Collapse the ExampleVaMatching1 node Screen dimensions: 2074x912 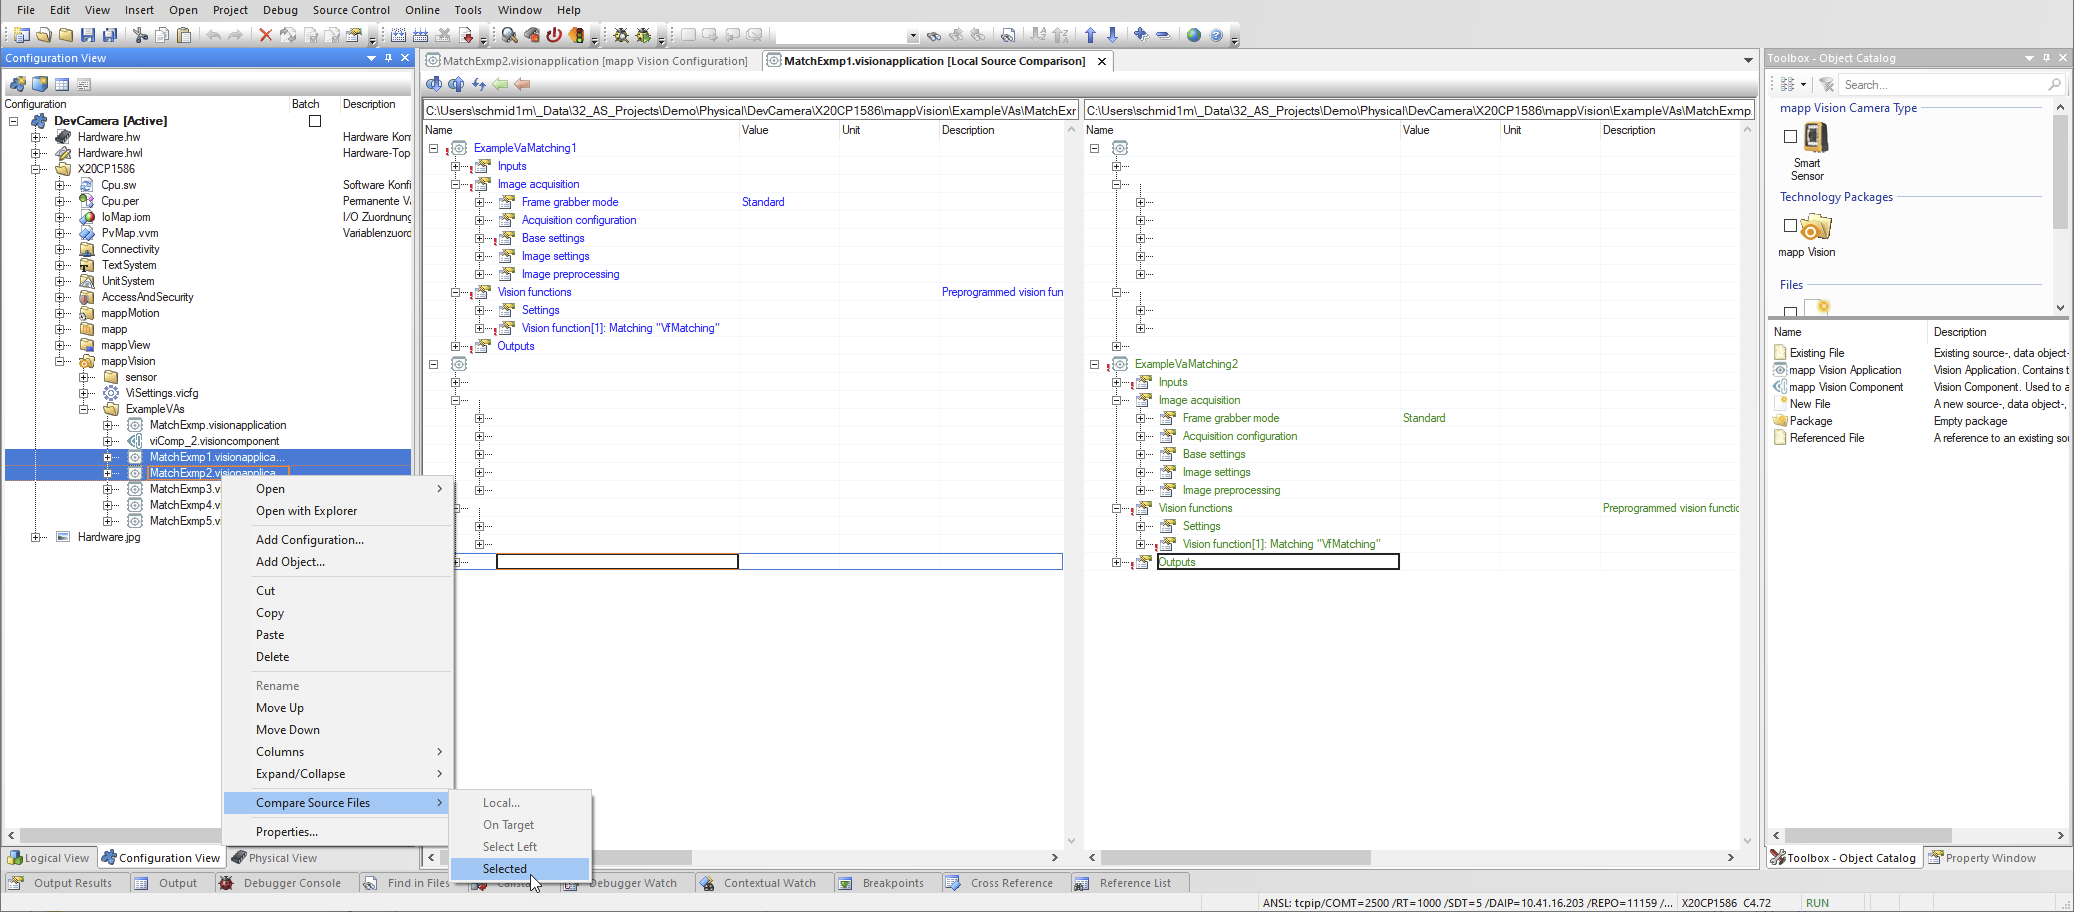click(x=433, y=148)
